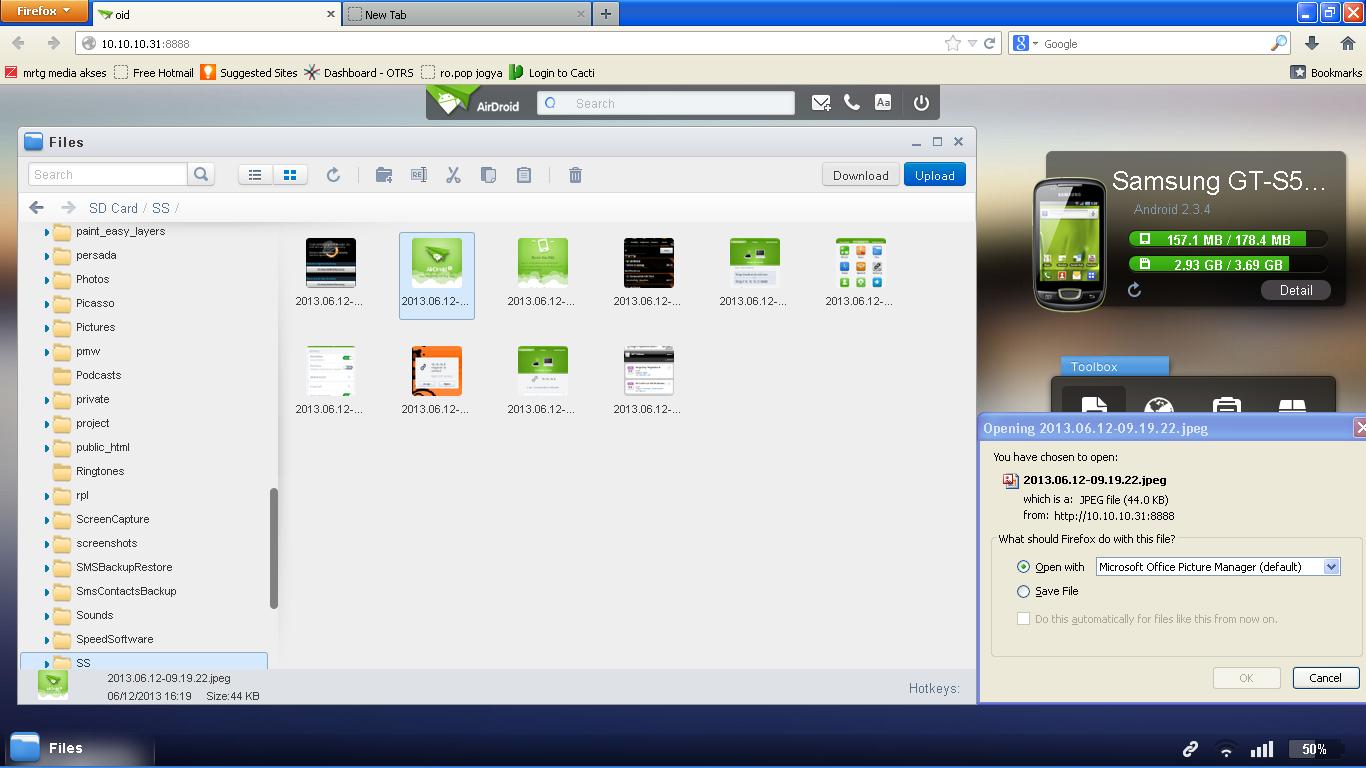Click the AirDroid 'Aa' text icon
The height and width of the screenshot is (768, 1366).
[x=883, y=103]
